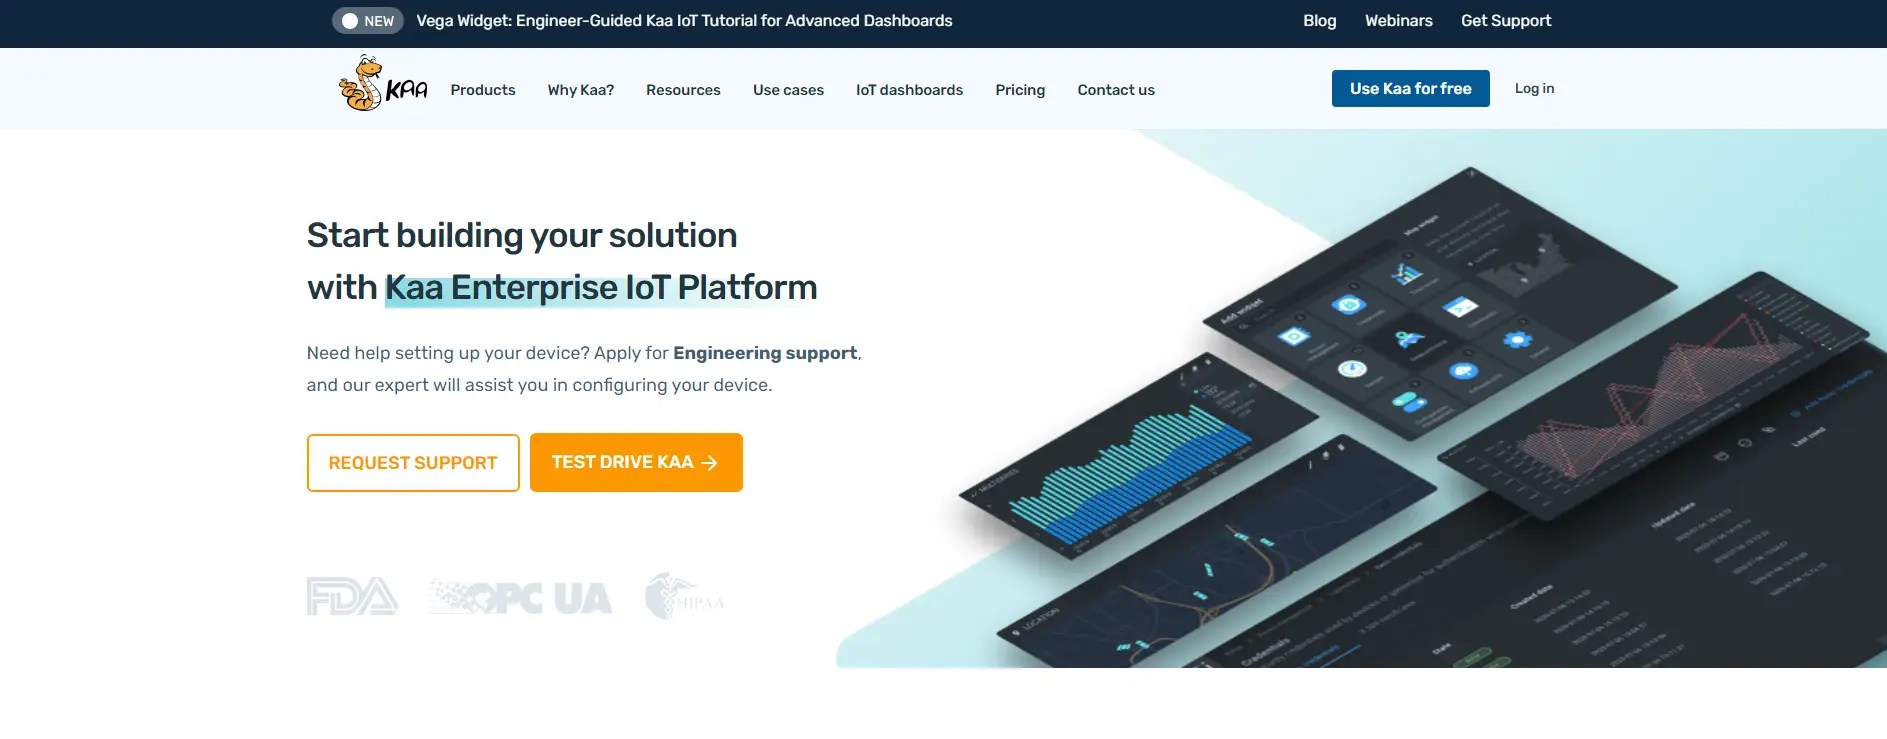Open the Why Kaa? menu
This screenshot has width=1887, height=739.
[580, 90]
